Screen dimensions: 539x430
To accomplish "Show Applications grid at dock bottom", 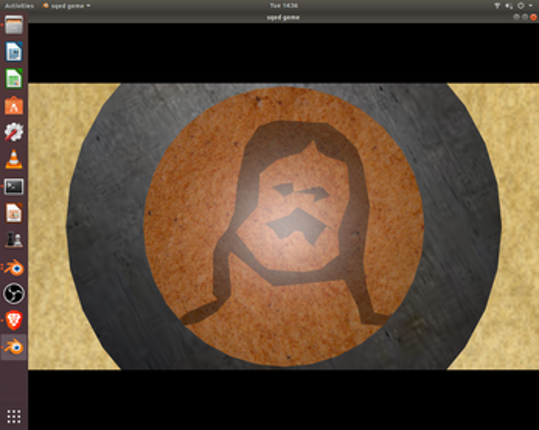I will 14,416.
